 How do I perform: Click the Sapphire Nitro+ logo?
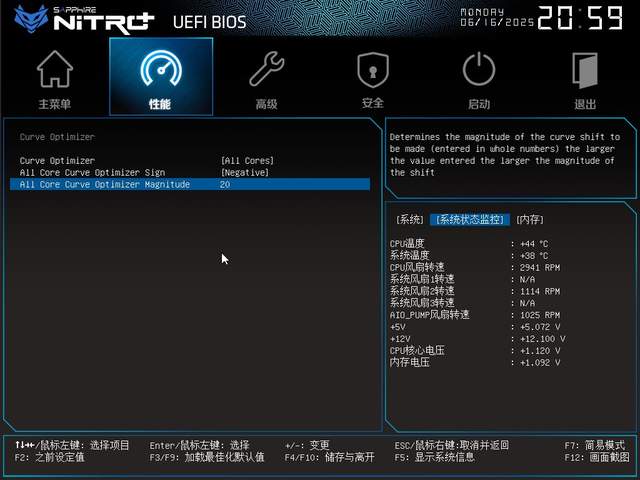(x=84, y=19)
